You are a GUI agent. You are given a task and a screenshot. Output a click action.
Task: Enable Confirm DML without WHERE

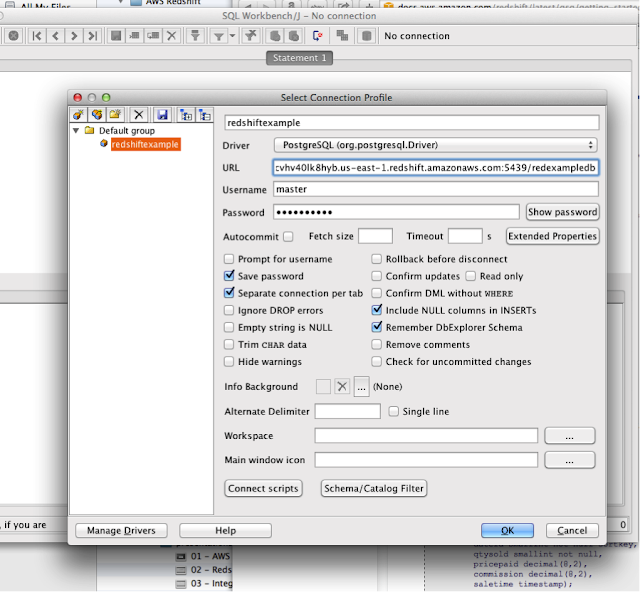(376, 293)
